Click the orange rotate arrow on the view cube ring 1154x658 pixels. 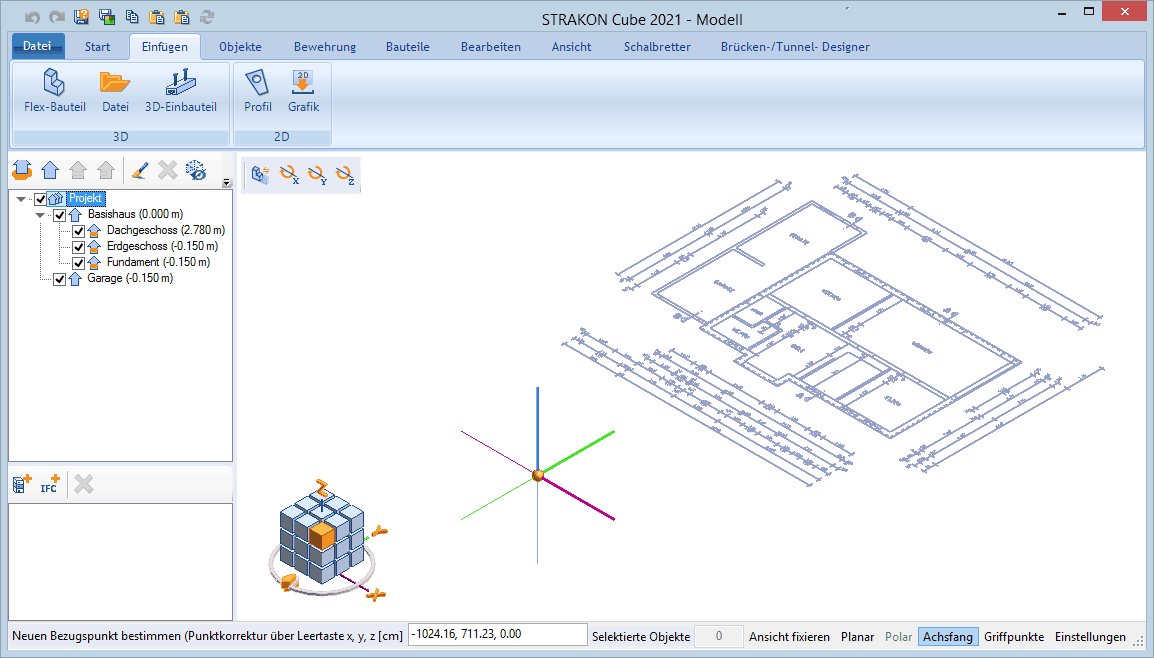pyautogui.click(x=289, y=582)
